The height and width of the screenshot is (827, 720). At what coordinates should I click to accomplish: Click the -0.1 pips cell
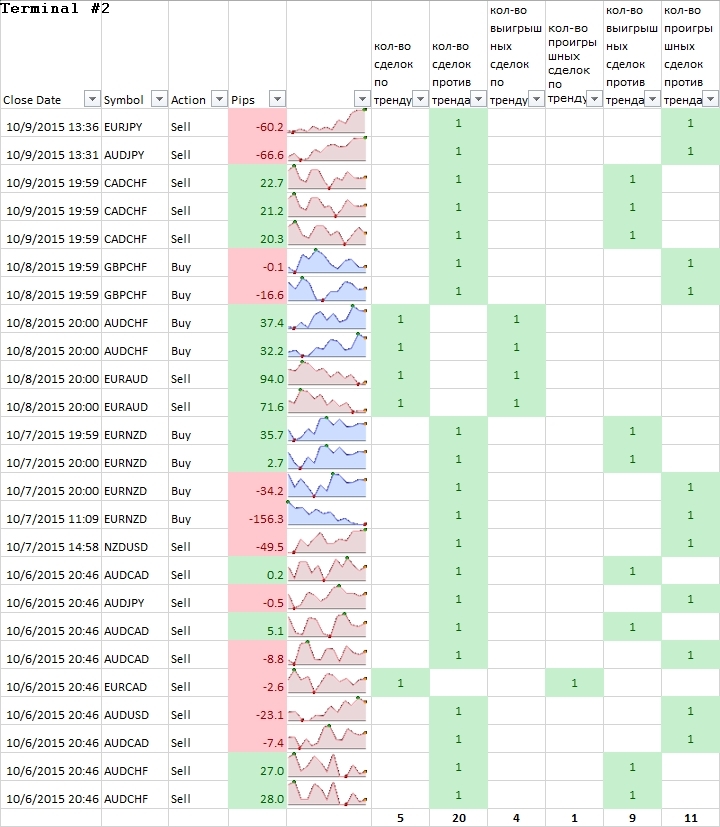(257, 263)
